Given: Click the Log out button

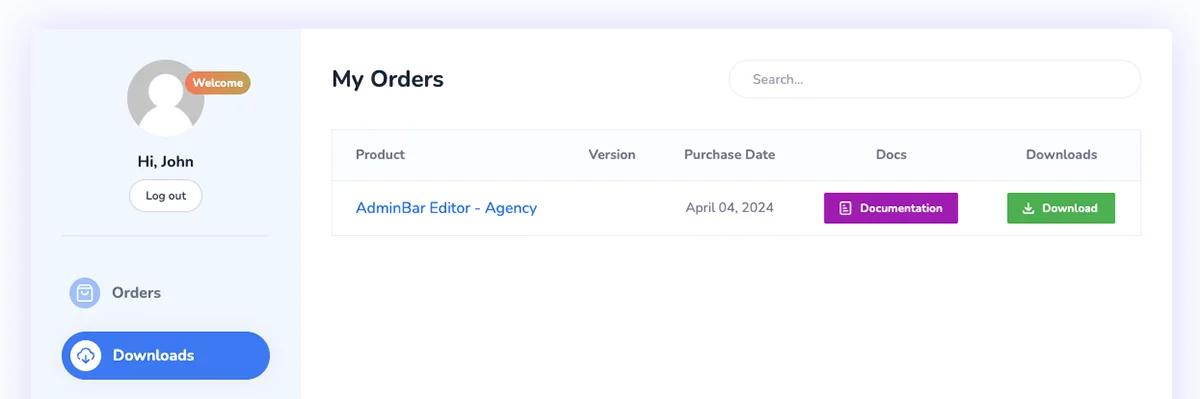Looking at the screenshot, I should 166,196.
